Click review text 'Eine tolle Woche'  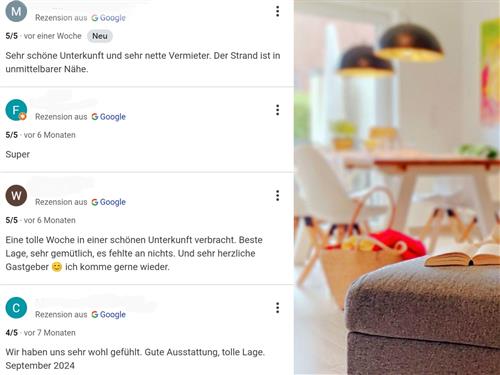click(x=134, y=253)
